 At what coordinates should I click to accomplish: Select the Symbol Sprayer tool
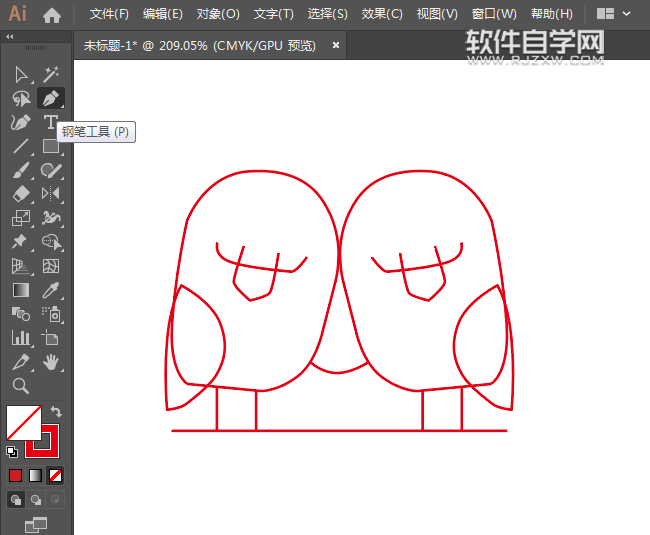[x=51, y=314]
